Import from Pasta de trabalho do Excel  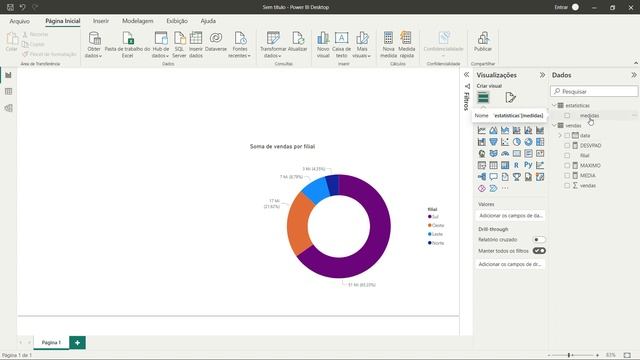(x=127, y=44)
